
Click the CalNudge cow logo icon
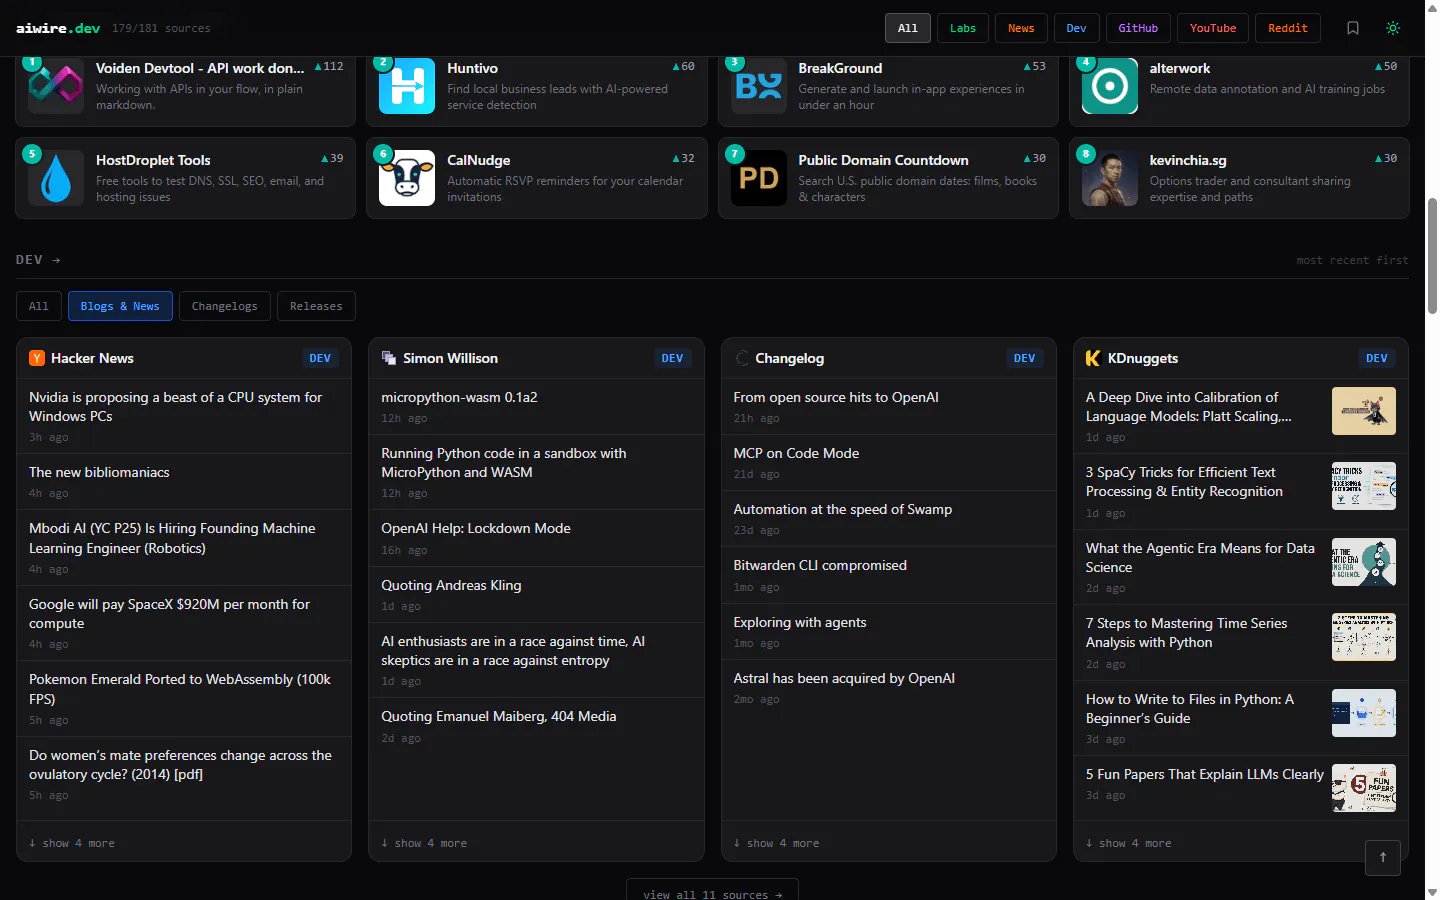407,178
